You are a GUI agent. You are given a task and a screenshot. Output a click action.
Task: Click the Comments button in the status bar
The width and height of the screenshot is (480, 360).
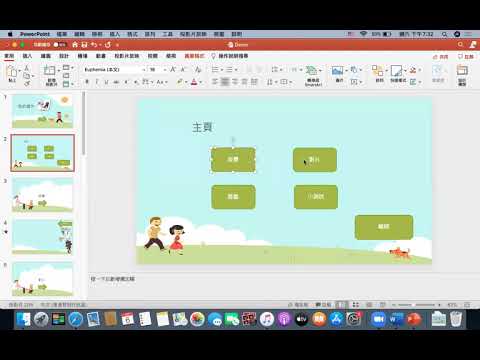(x=323, y=305)
